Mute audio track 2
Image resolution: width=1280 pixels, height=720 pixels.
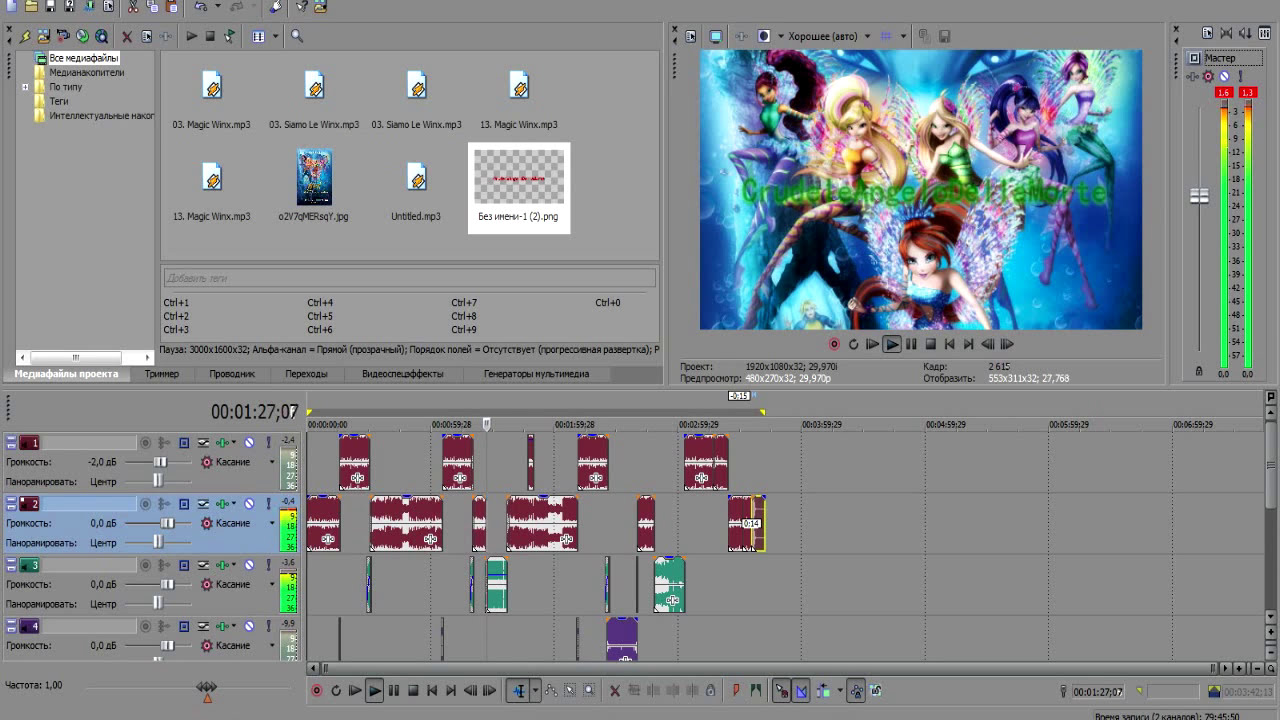coord(249,504)
